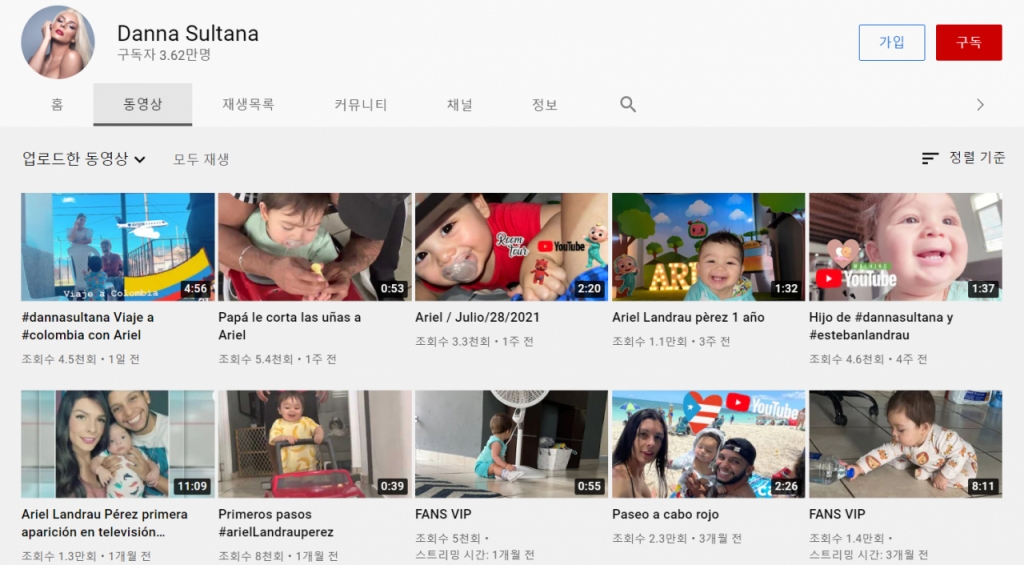Expand the 업로드한 동영상 dropdown

click(84, 159)
